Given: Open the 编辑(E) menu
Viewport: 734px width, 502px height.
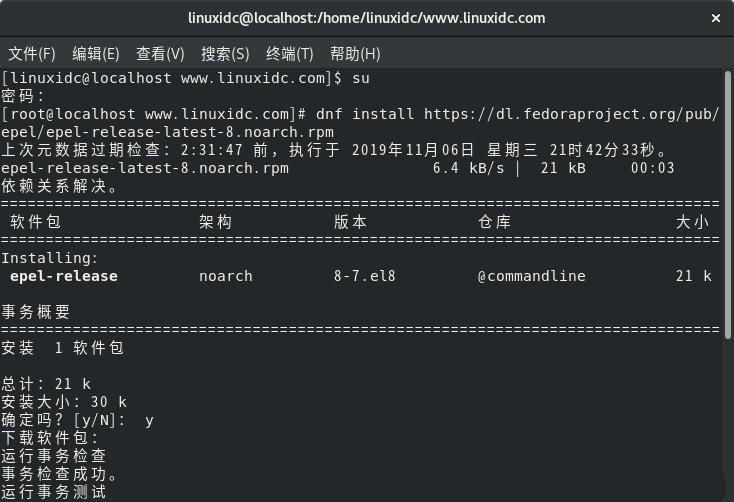Looking at the screenshot, I should (96, 54).
